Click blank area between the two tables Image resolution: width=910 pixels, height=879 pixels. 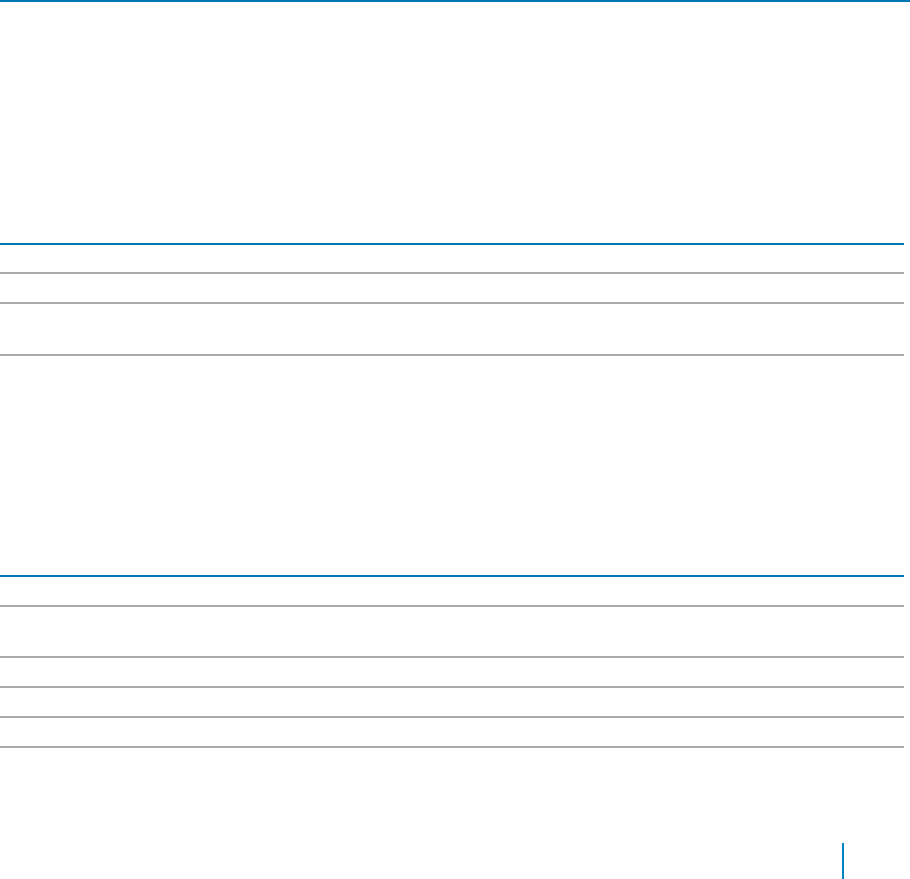(452, 464)
